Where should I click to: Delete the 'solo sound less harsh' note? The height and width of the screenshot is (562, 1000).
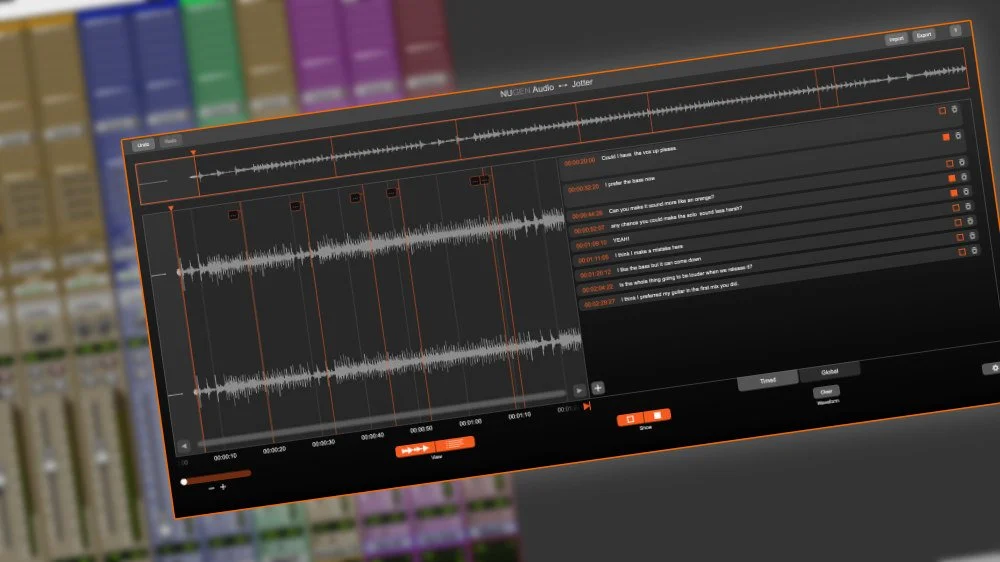click(x=964, y=176)
